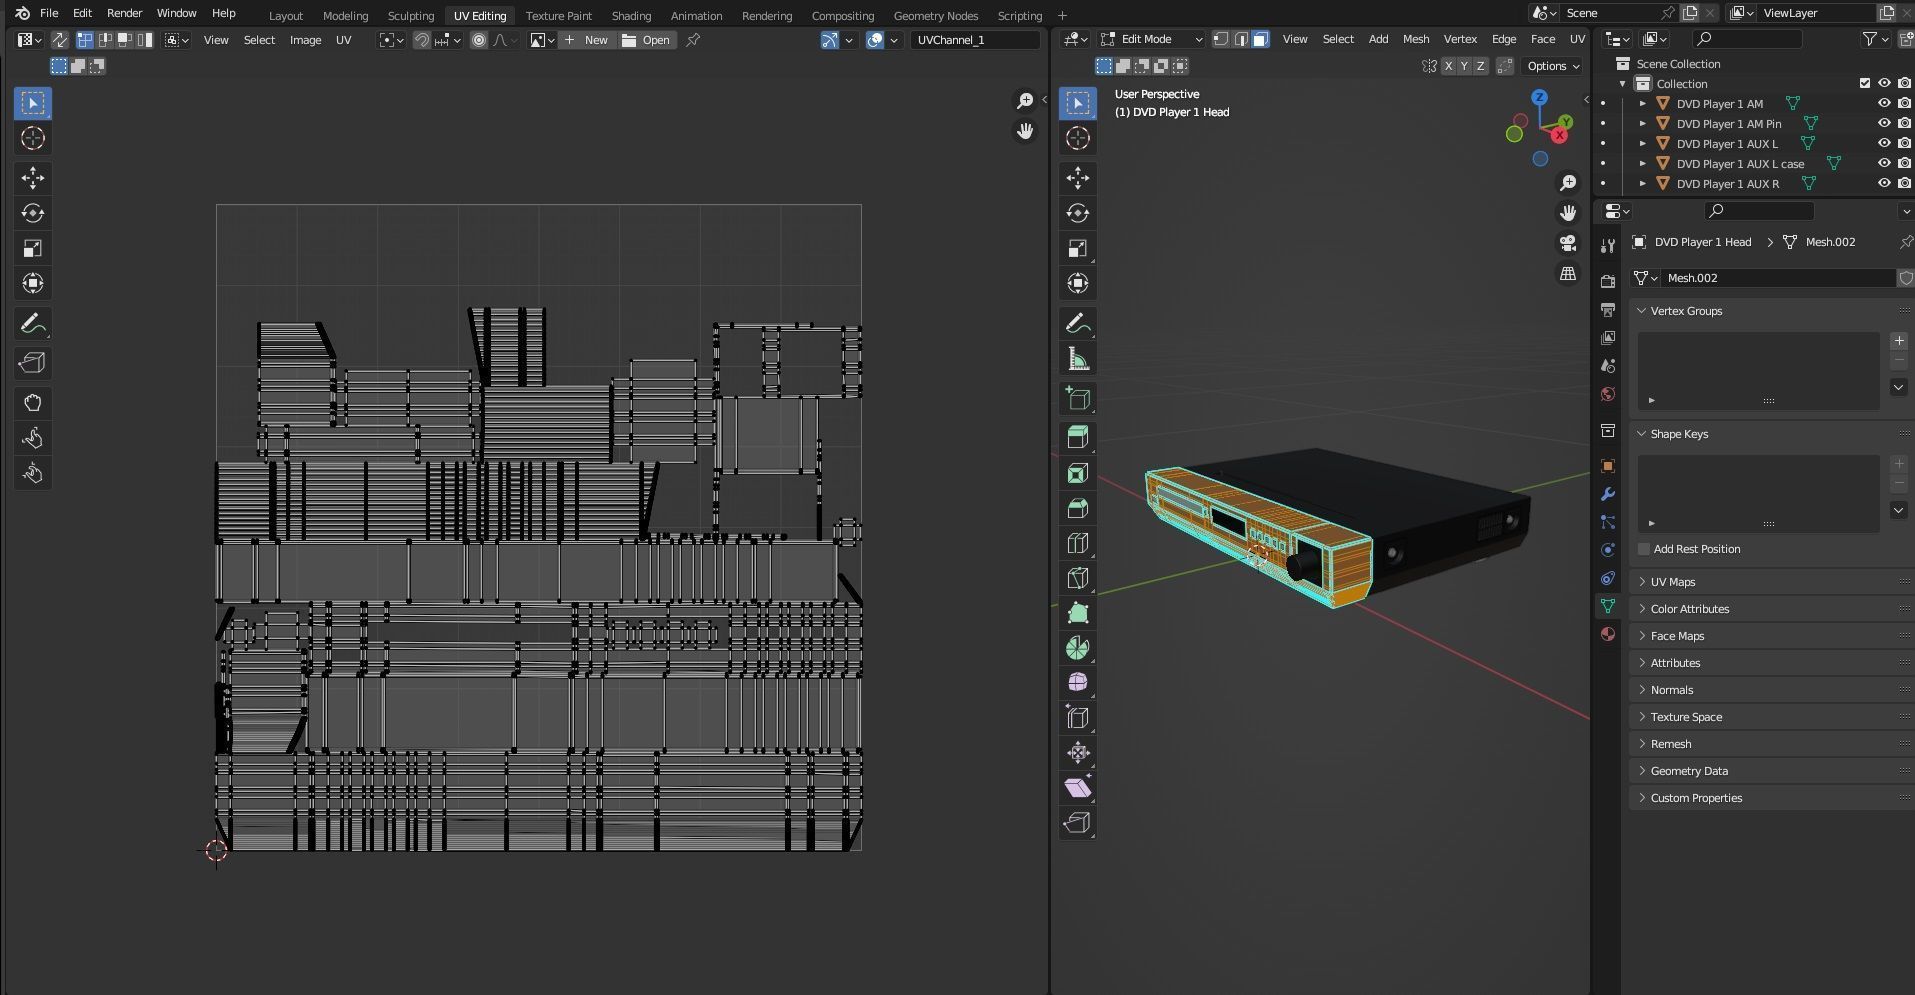Select the Poly Build tool
This screenshot has height=995, width=1915.
coord(1078,613)
